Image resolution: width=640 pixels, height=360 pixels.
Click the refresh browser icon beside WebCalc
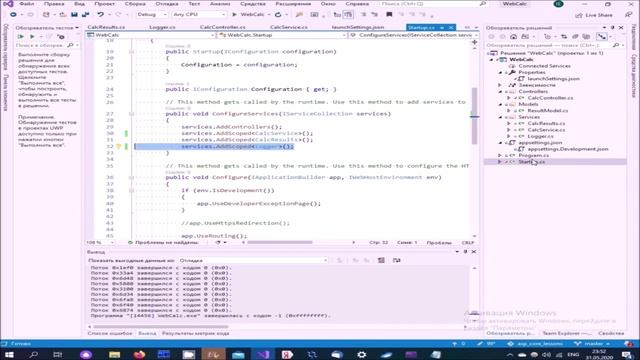tap(278, 15)
